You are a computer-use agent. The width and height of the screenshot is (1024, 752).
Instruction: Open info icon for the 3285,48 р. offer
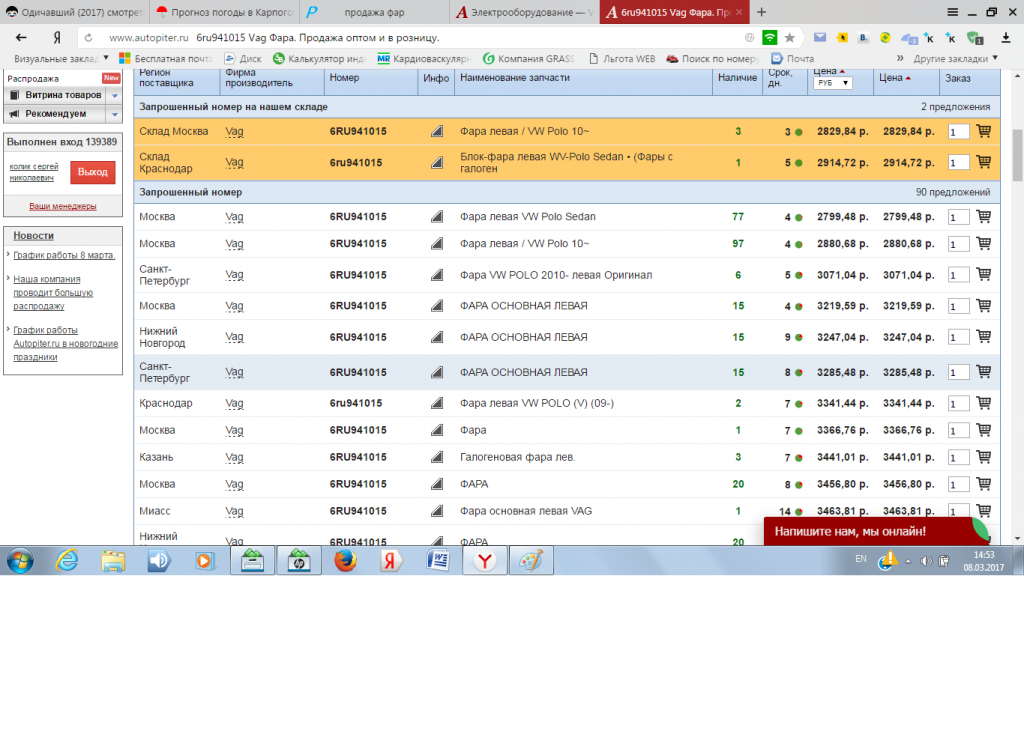(437, 372)
